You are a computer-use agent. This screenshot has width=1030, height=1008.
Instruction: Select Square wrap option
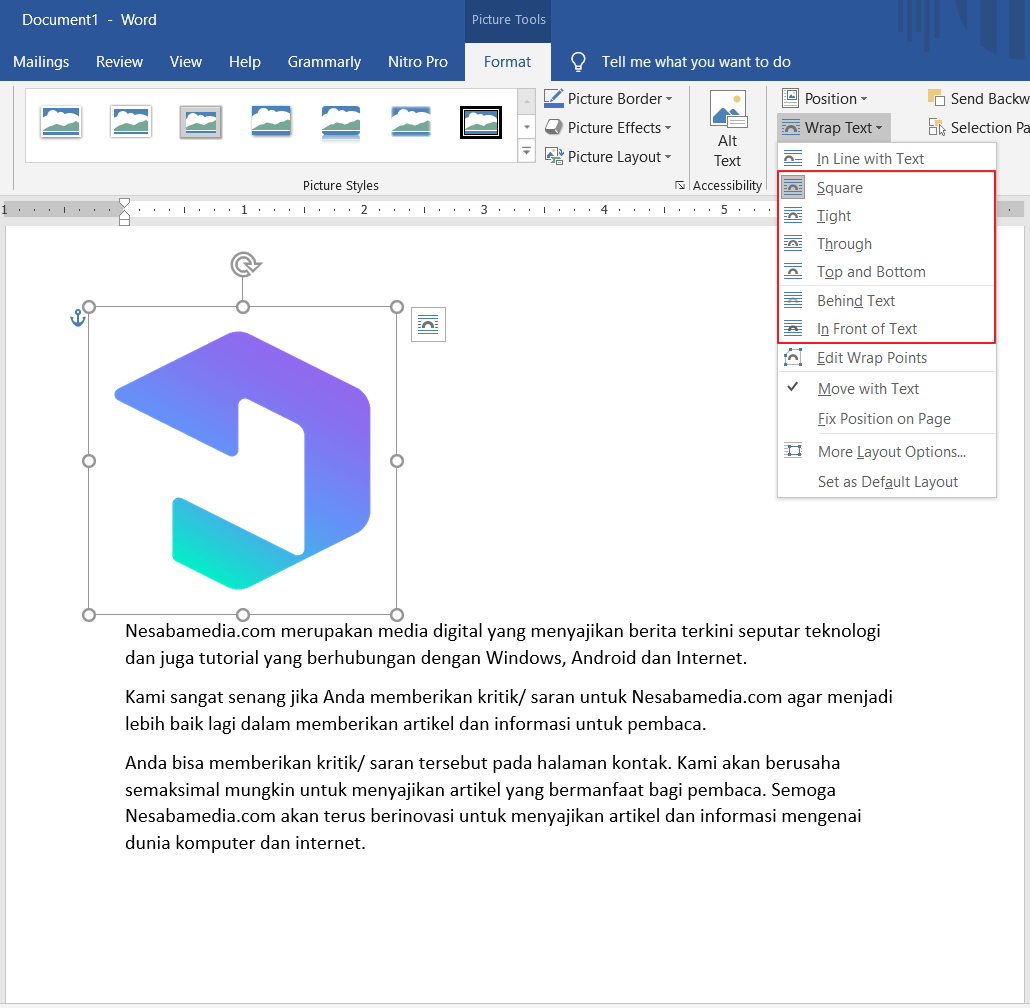[887, 187]
